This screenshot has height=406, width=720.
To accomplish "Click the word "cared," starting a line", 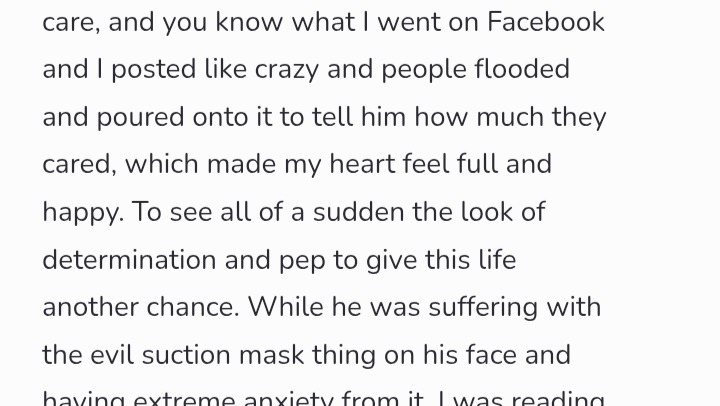I will coord(79,165).
